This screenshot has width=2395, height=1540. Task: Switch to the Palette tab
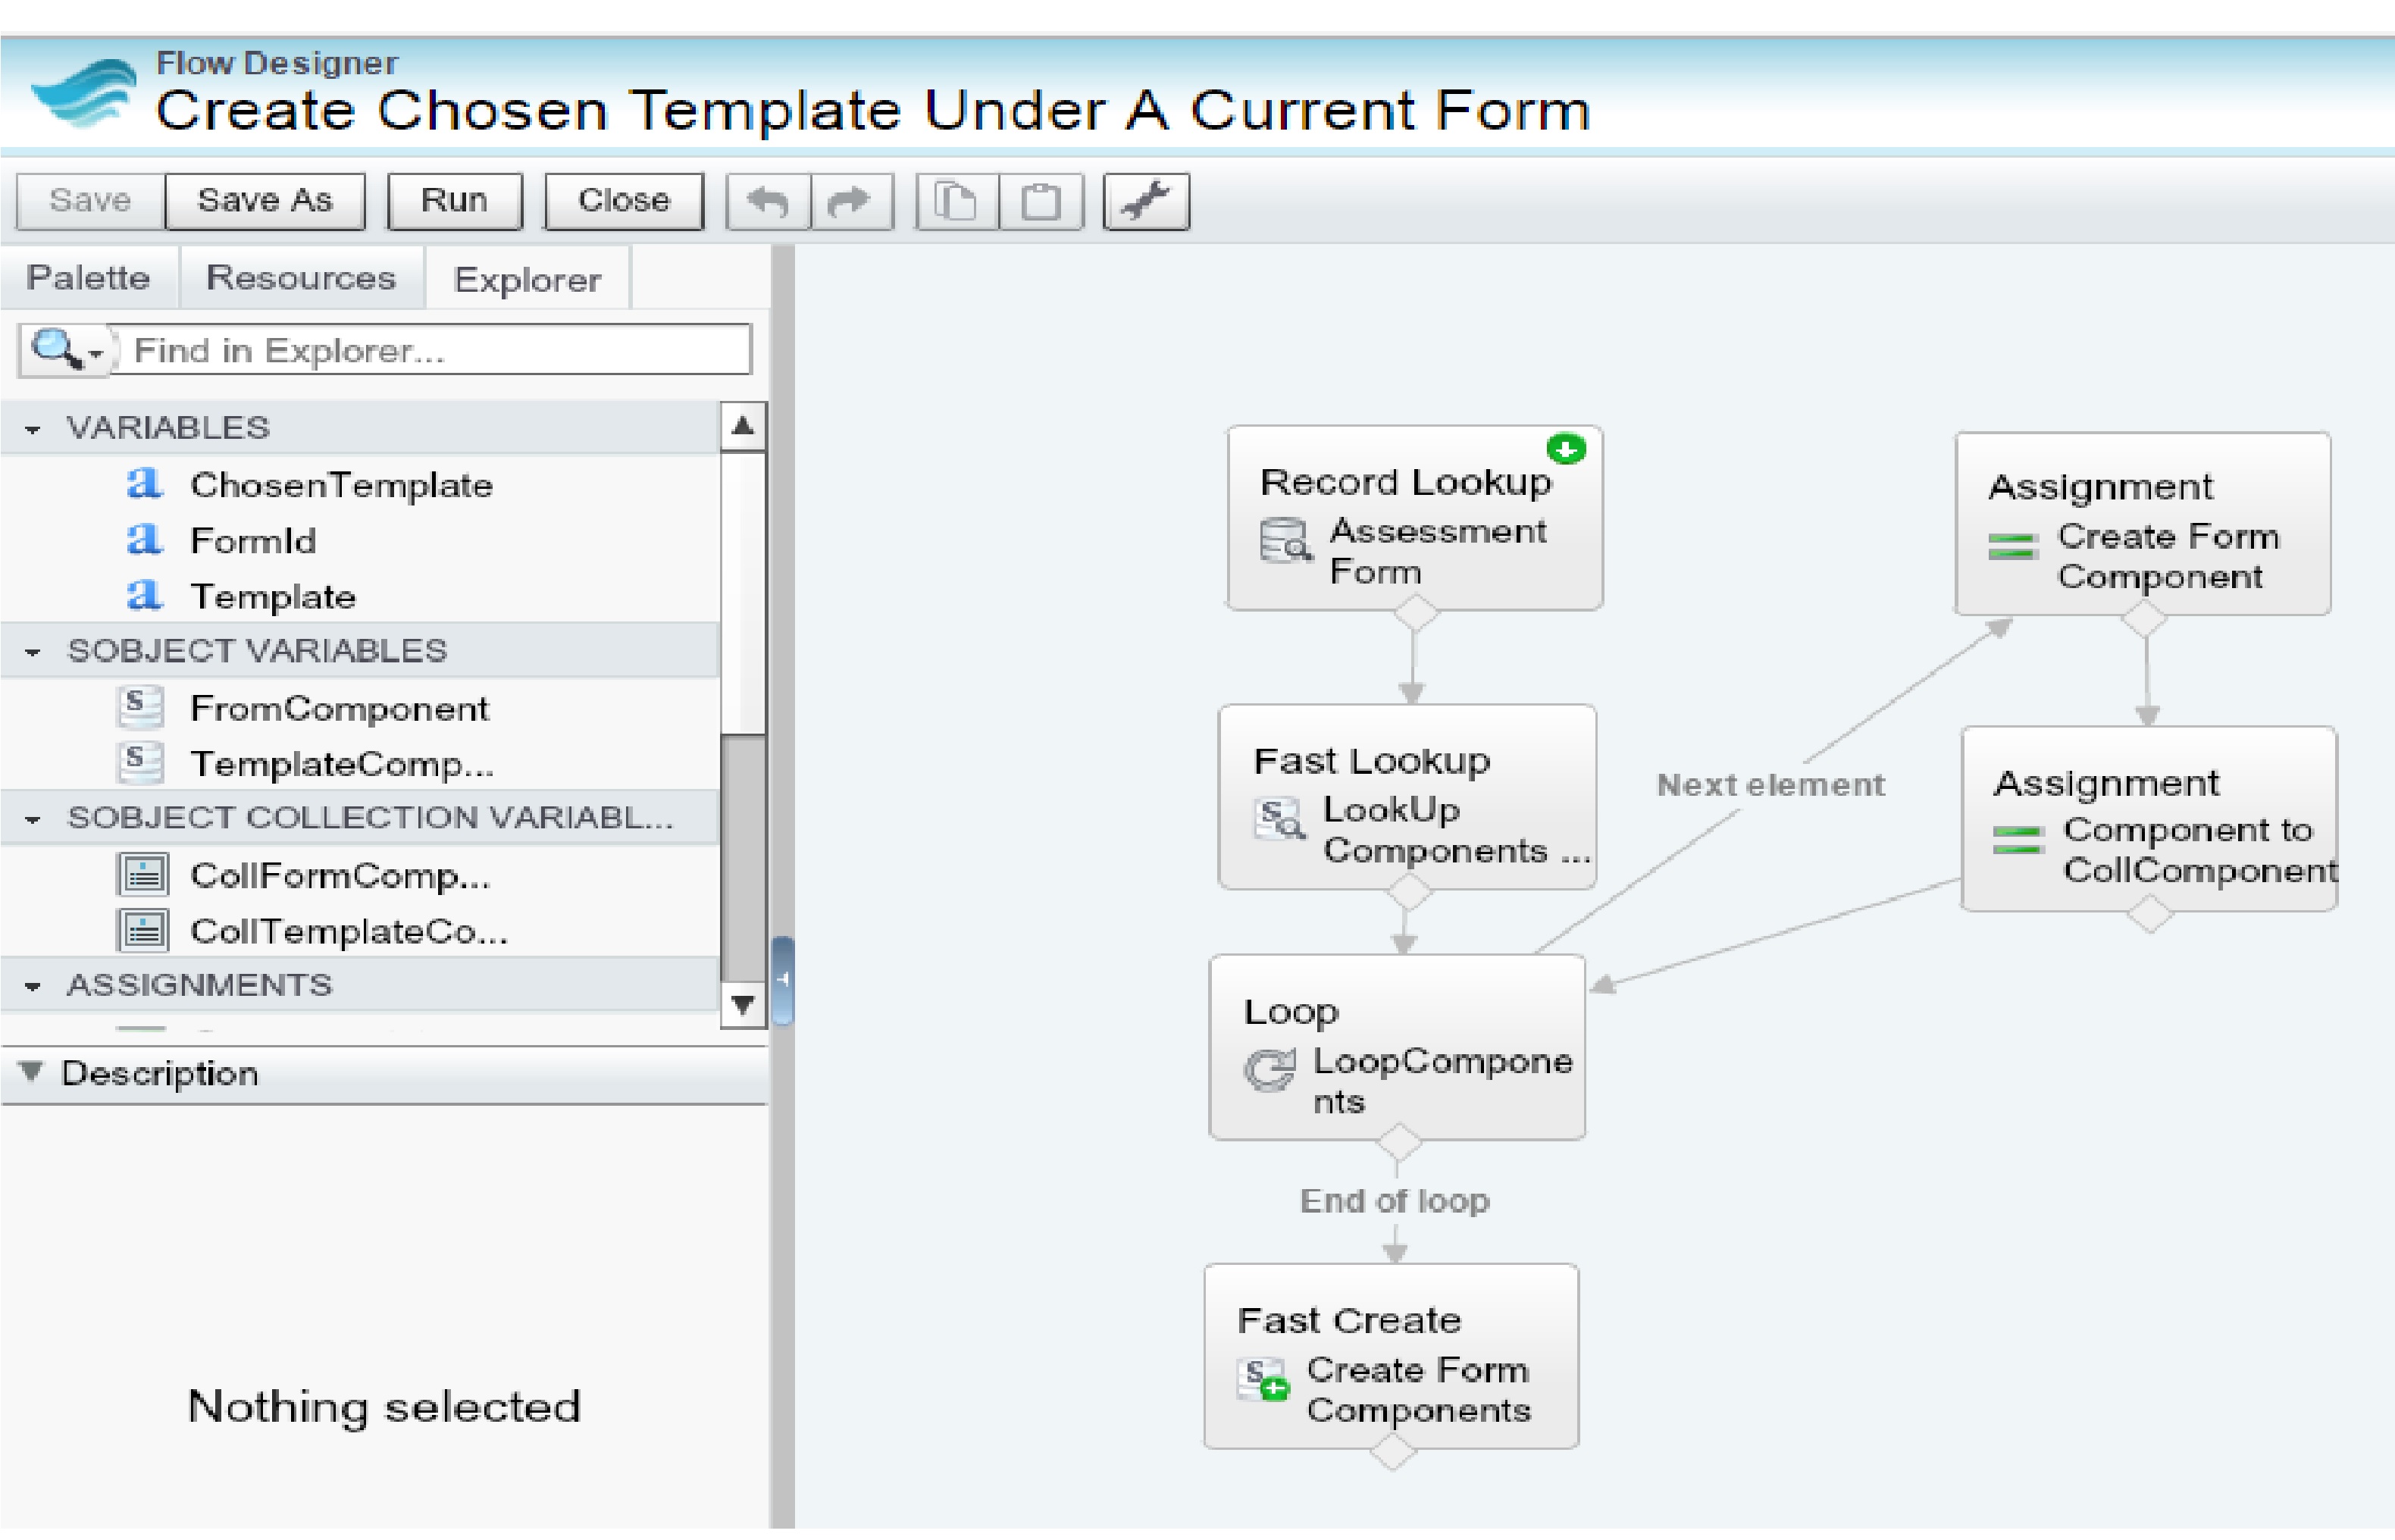click(88, 278)
